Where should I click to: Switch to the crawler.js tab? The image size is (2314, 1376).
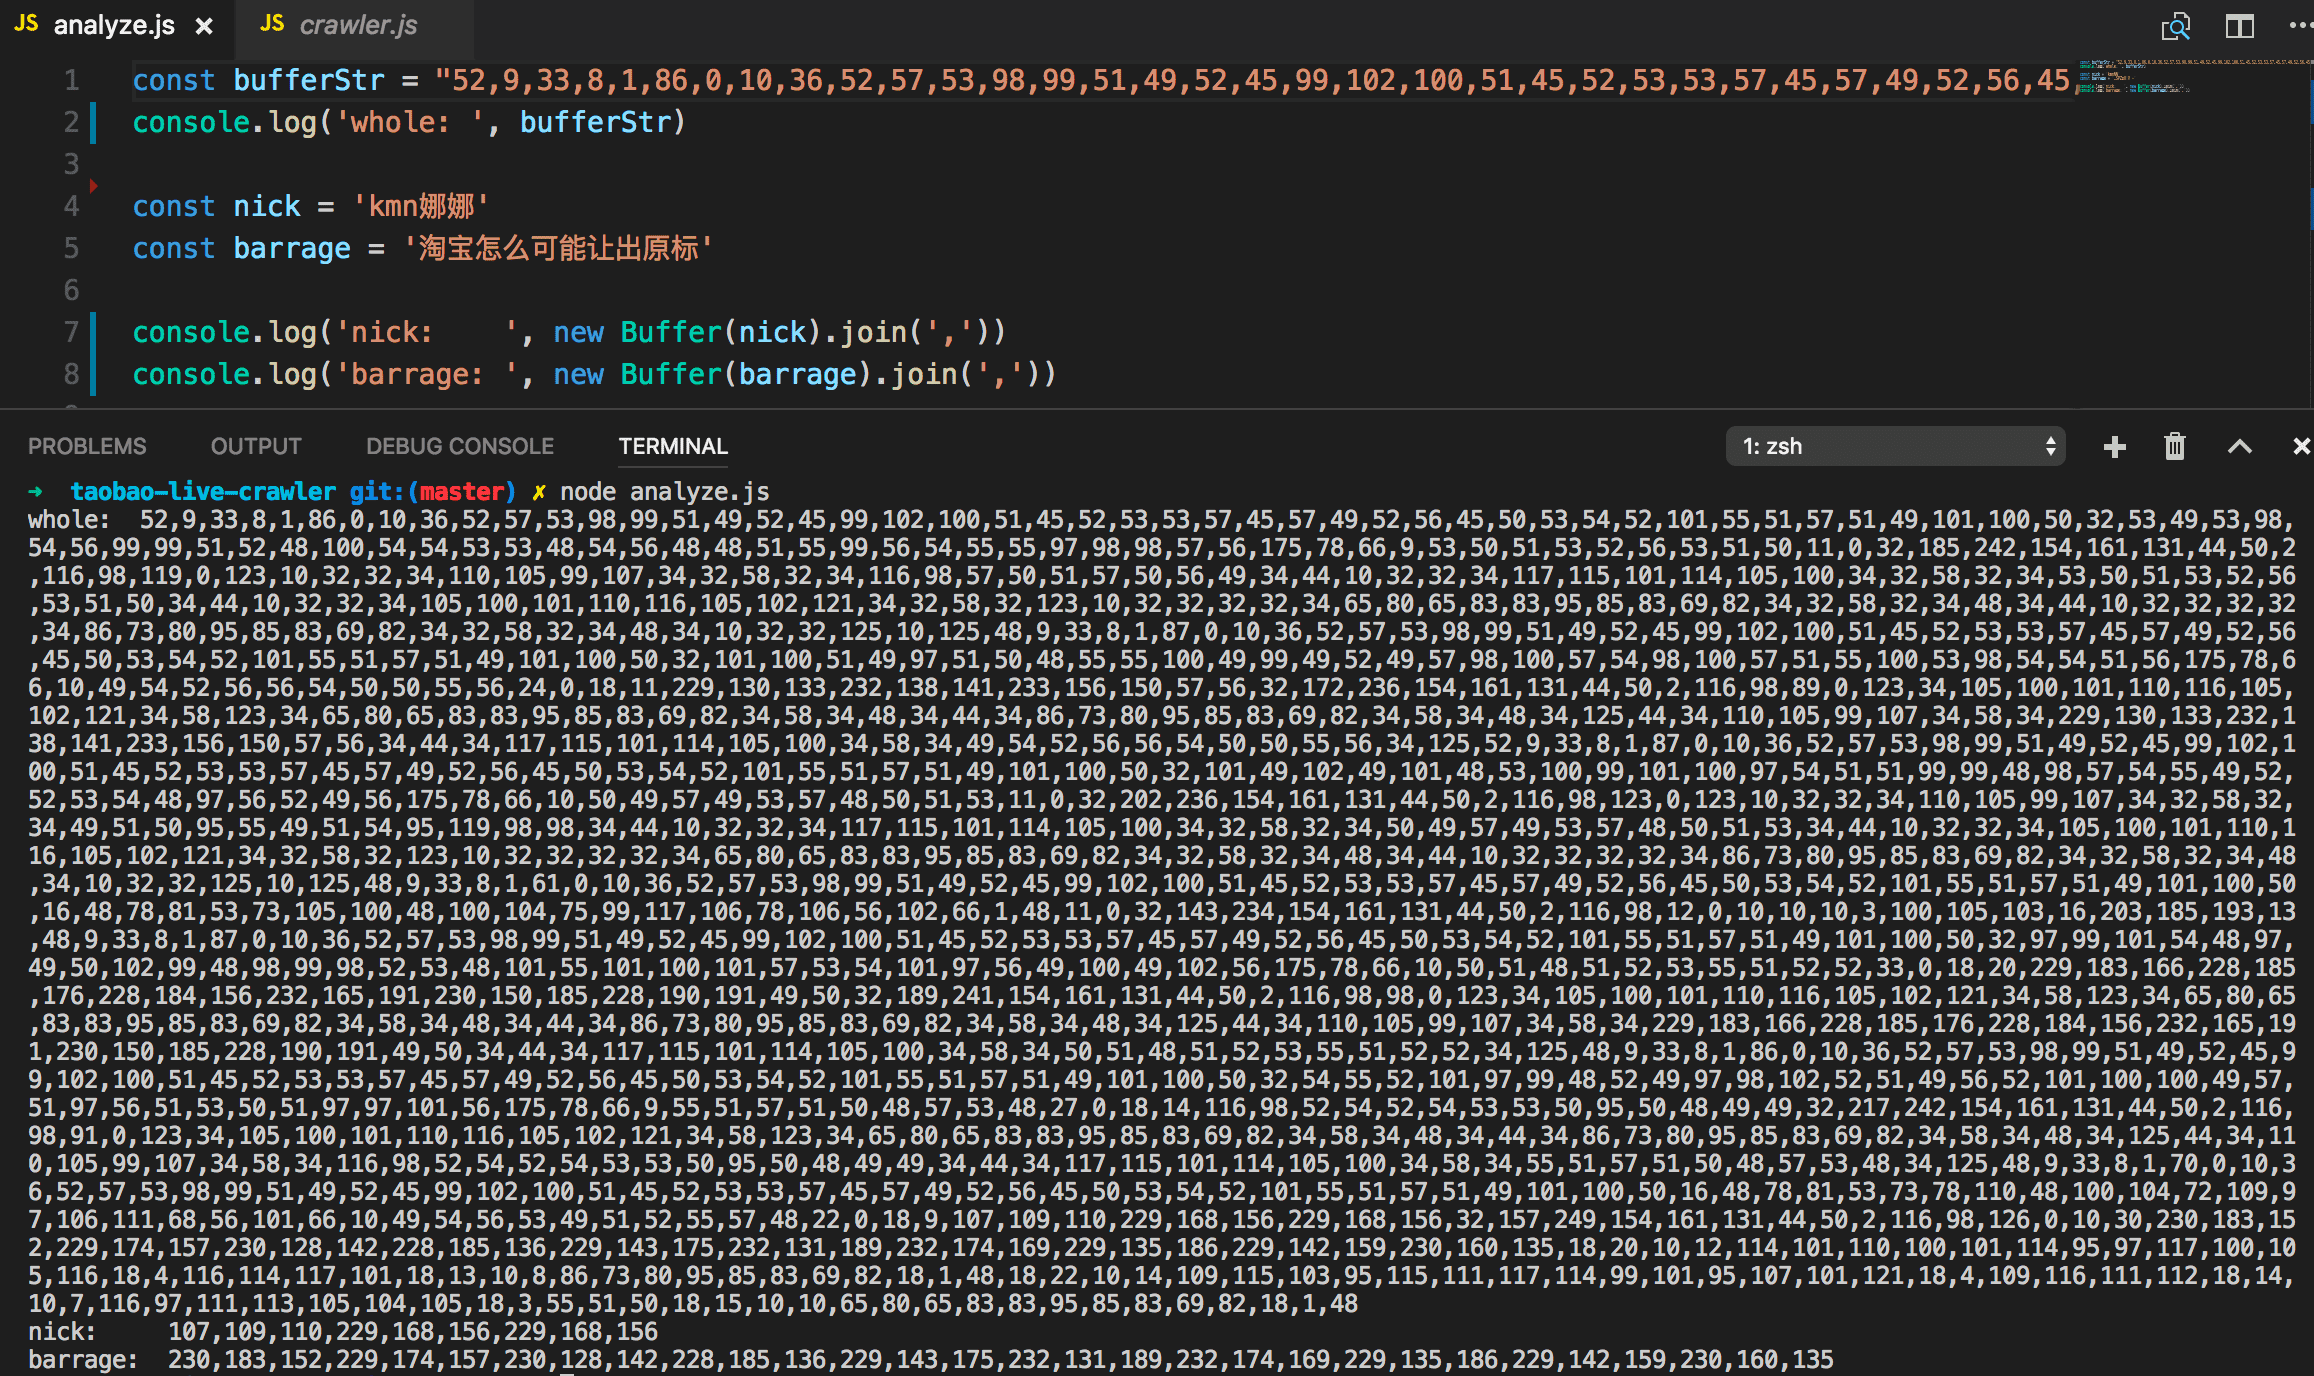[x=356, y=25]
